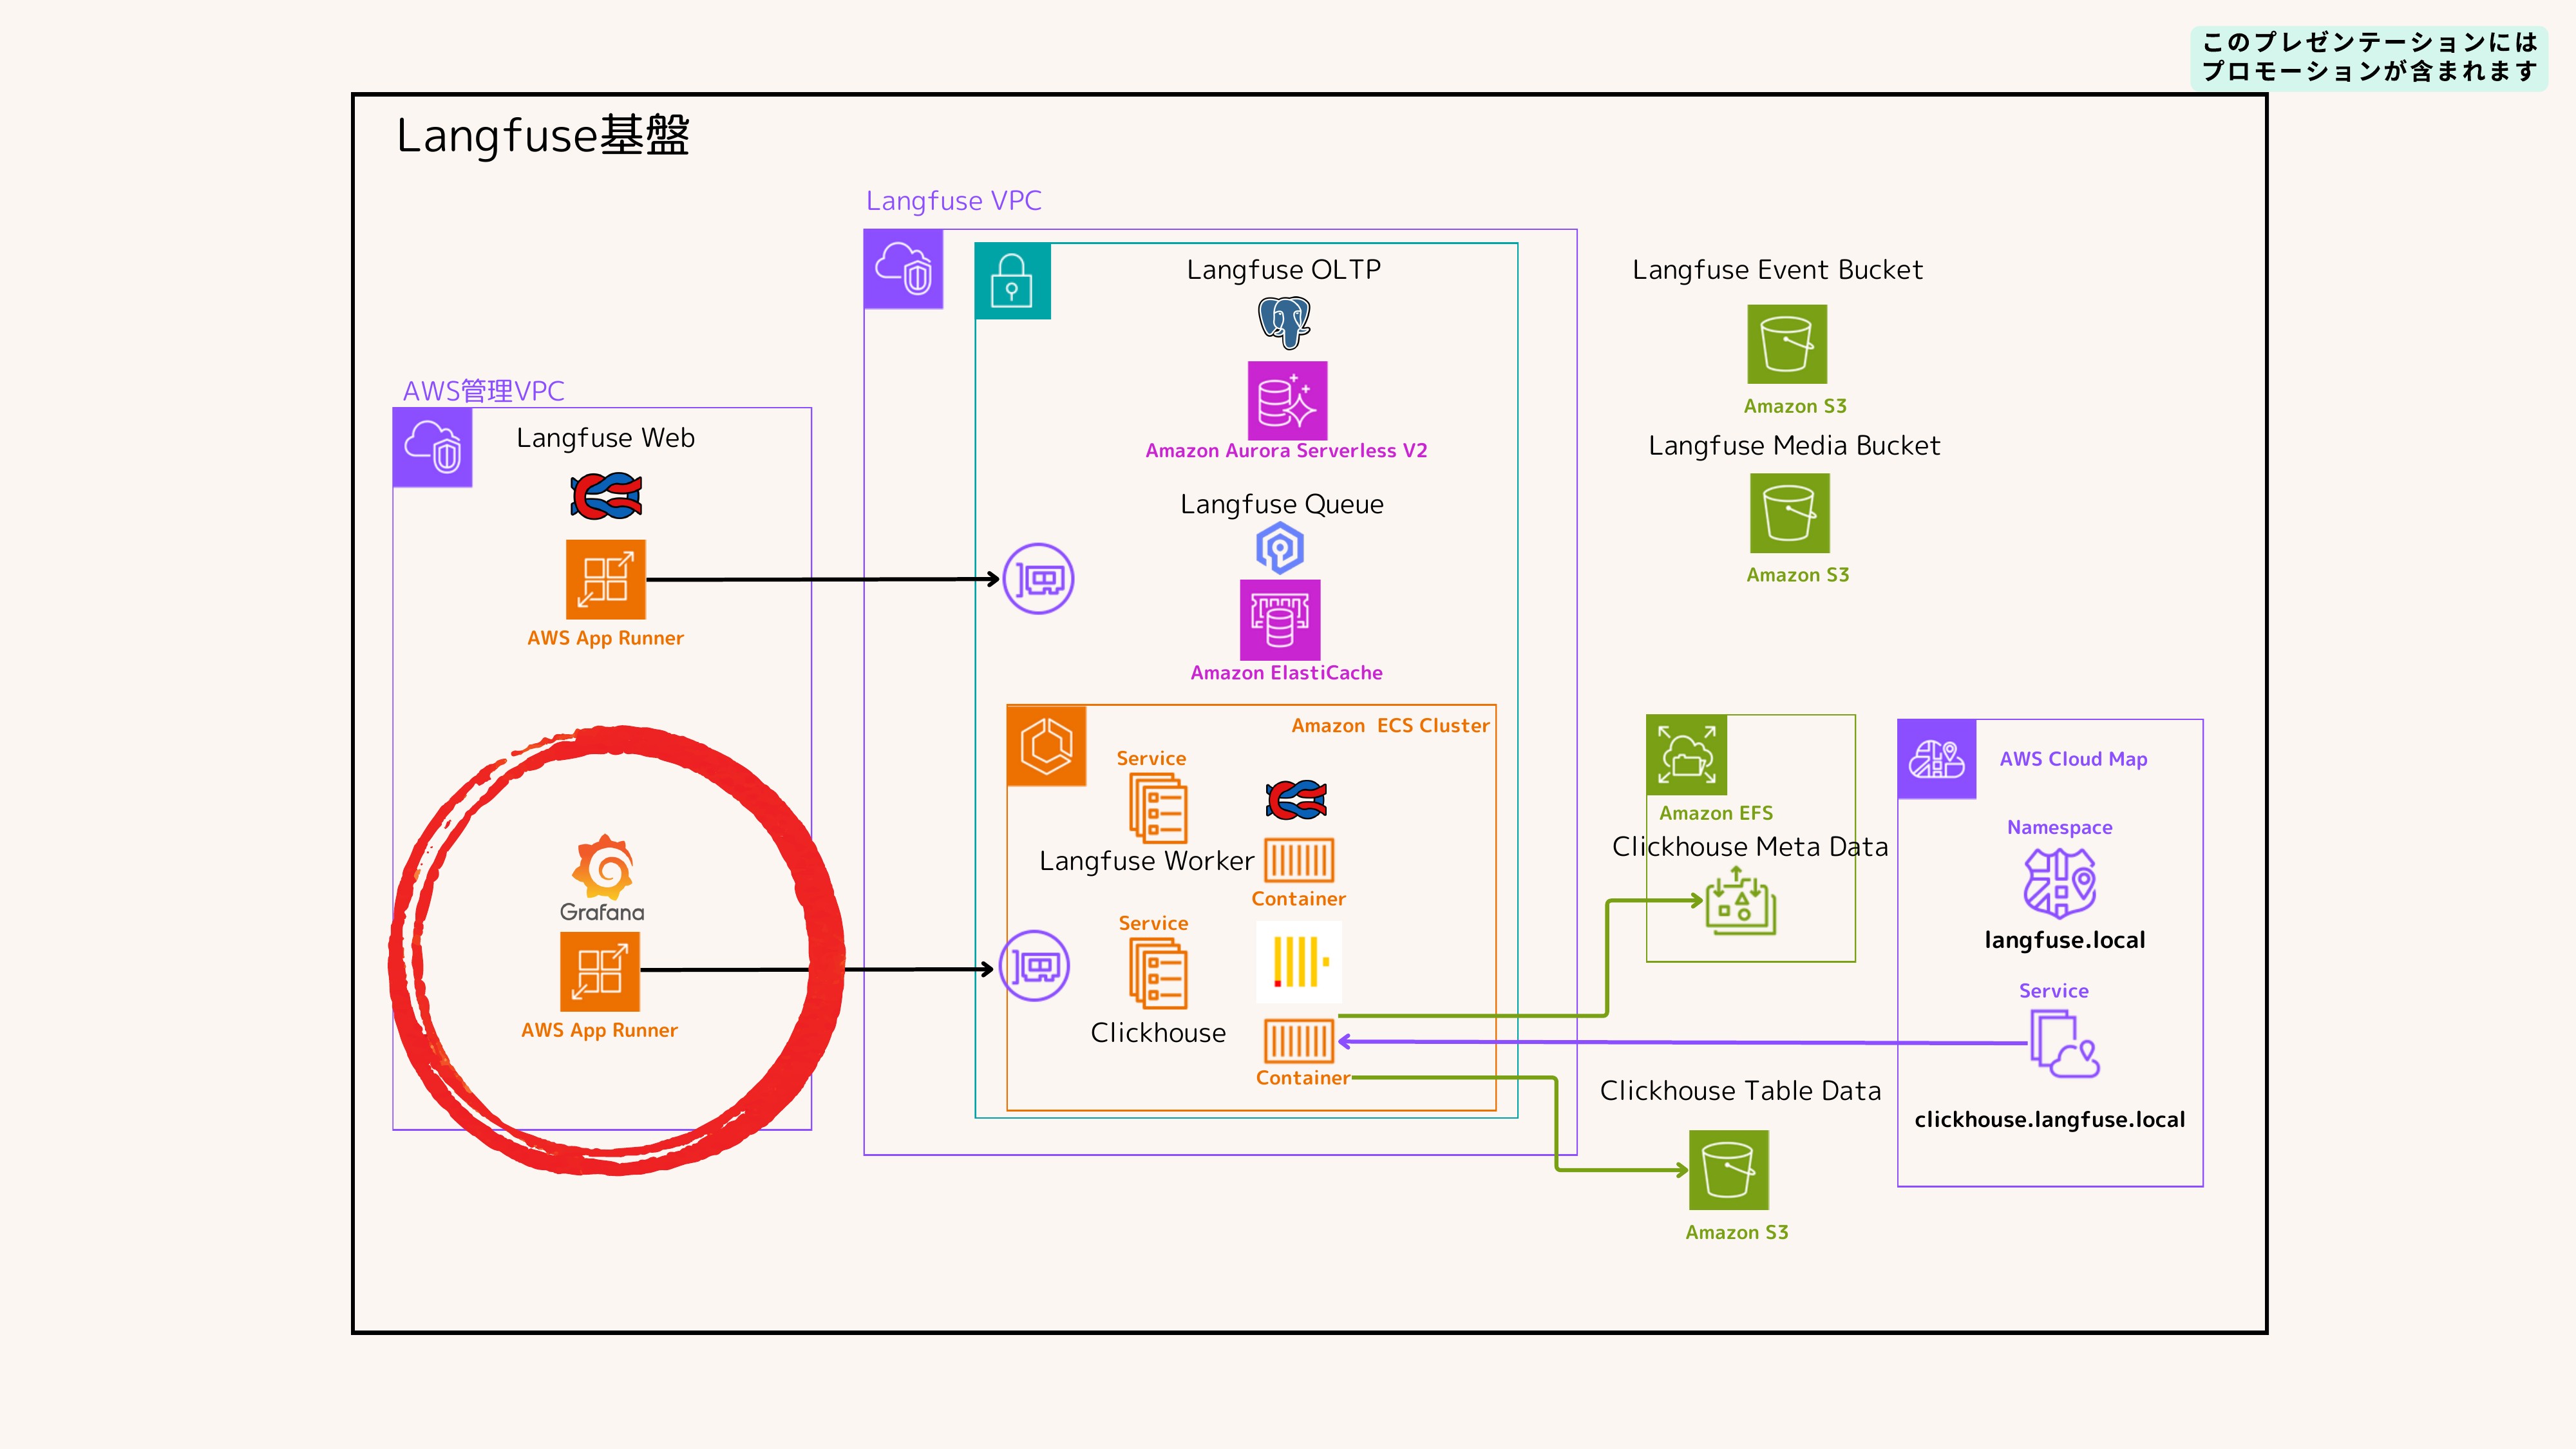Click the Valkey hexagon icon under Langfuse Queue
The height and width of the screenshot is (1449, 2576).
[x=1280, y=548]
